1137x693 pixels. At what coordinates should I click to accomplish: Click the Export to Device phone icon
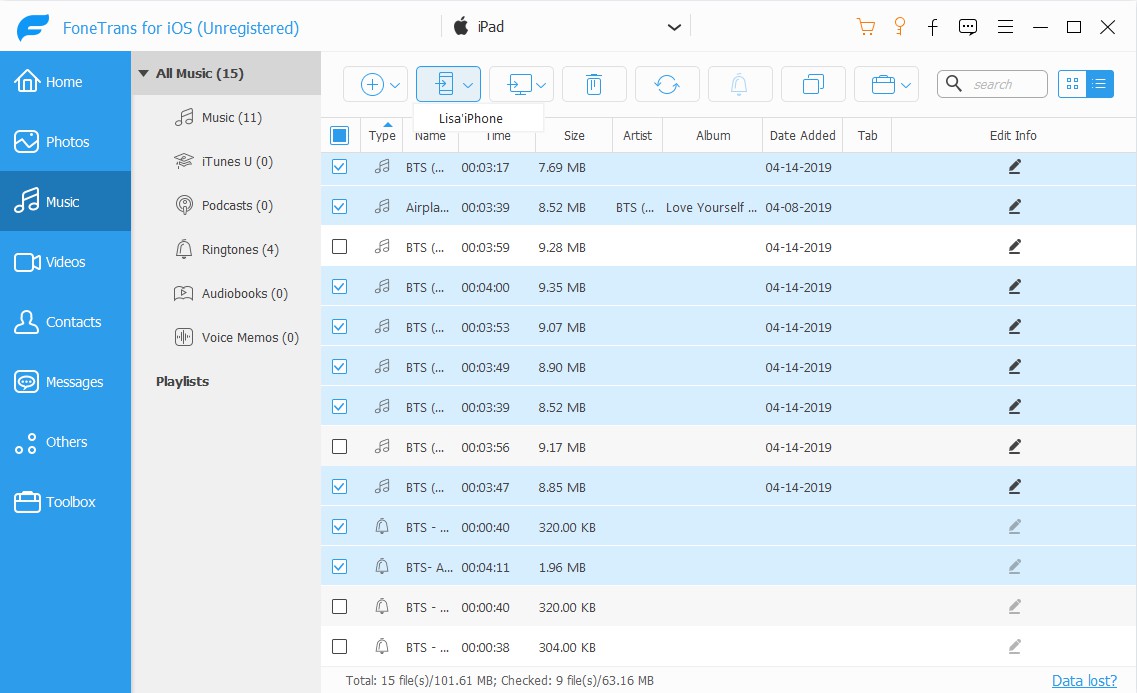pos(444,84)
